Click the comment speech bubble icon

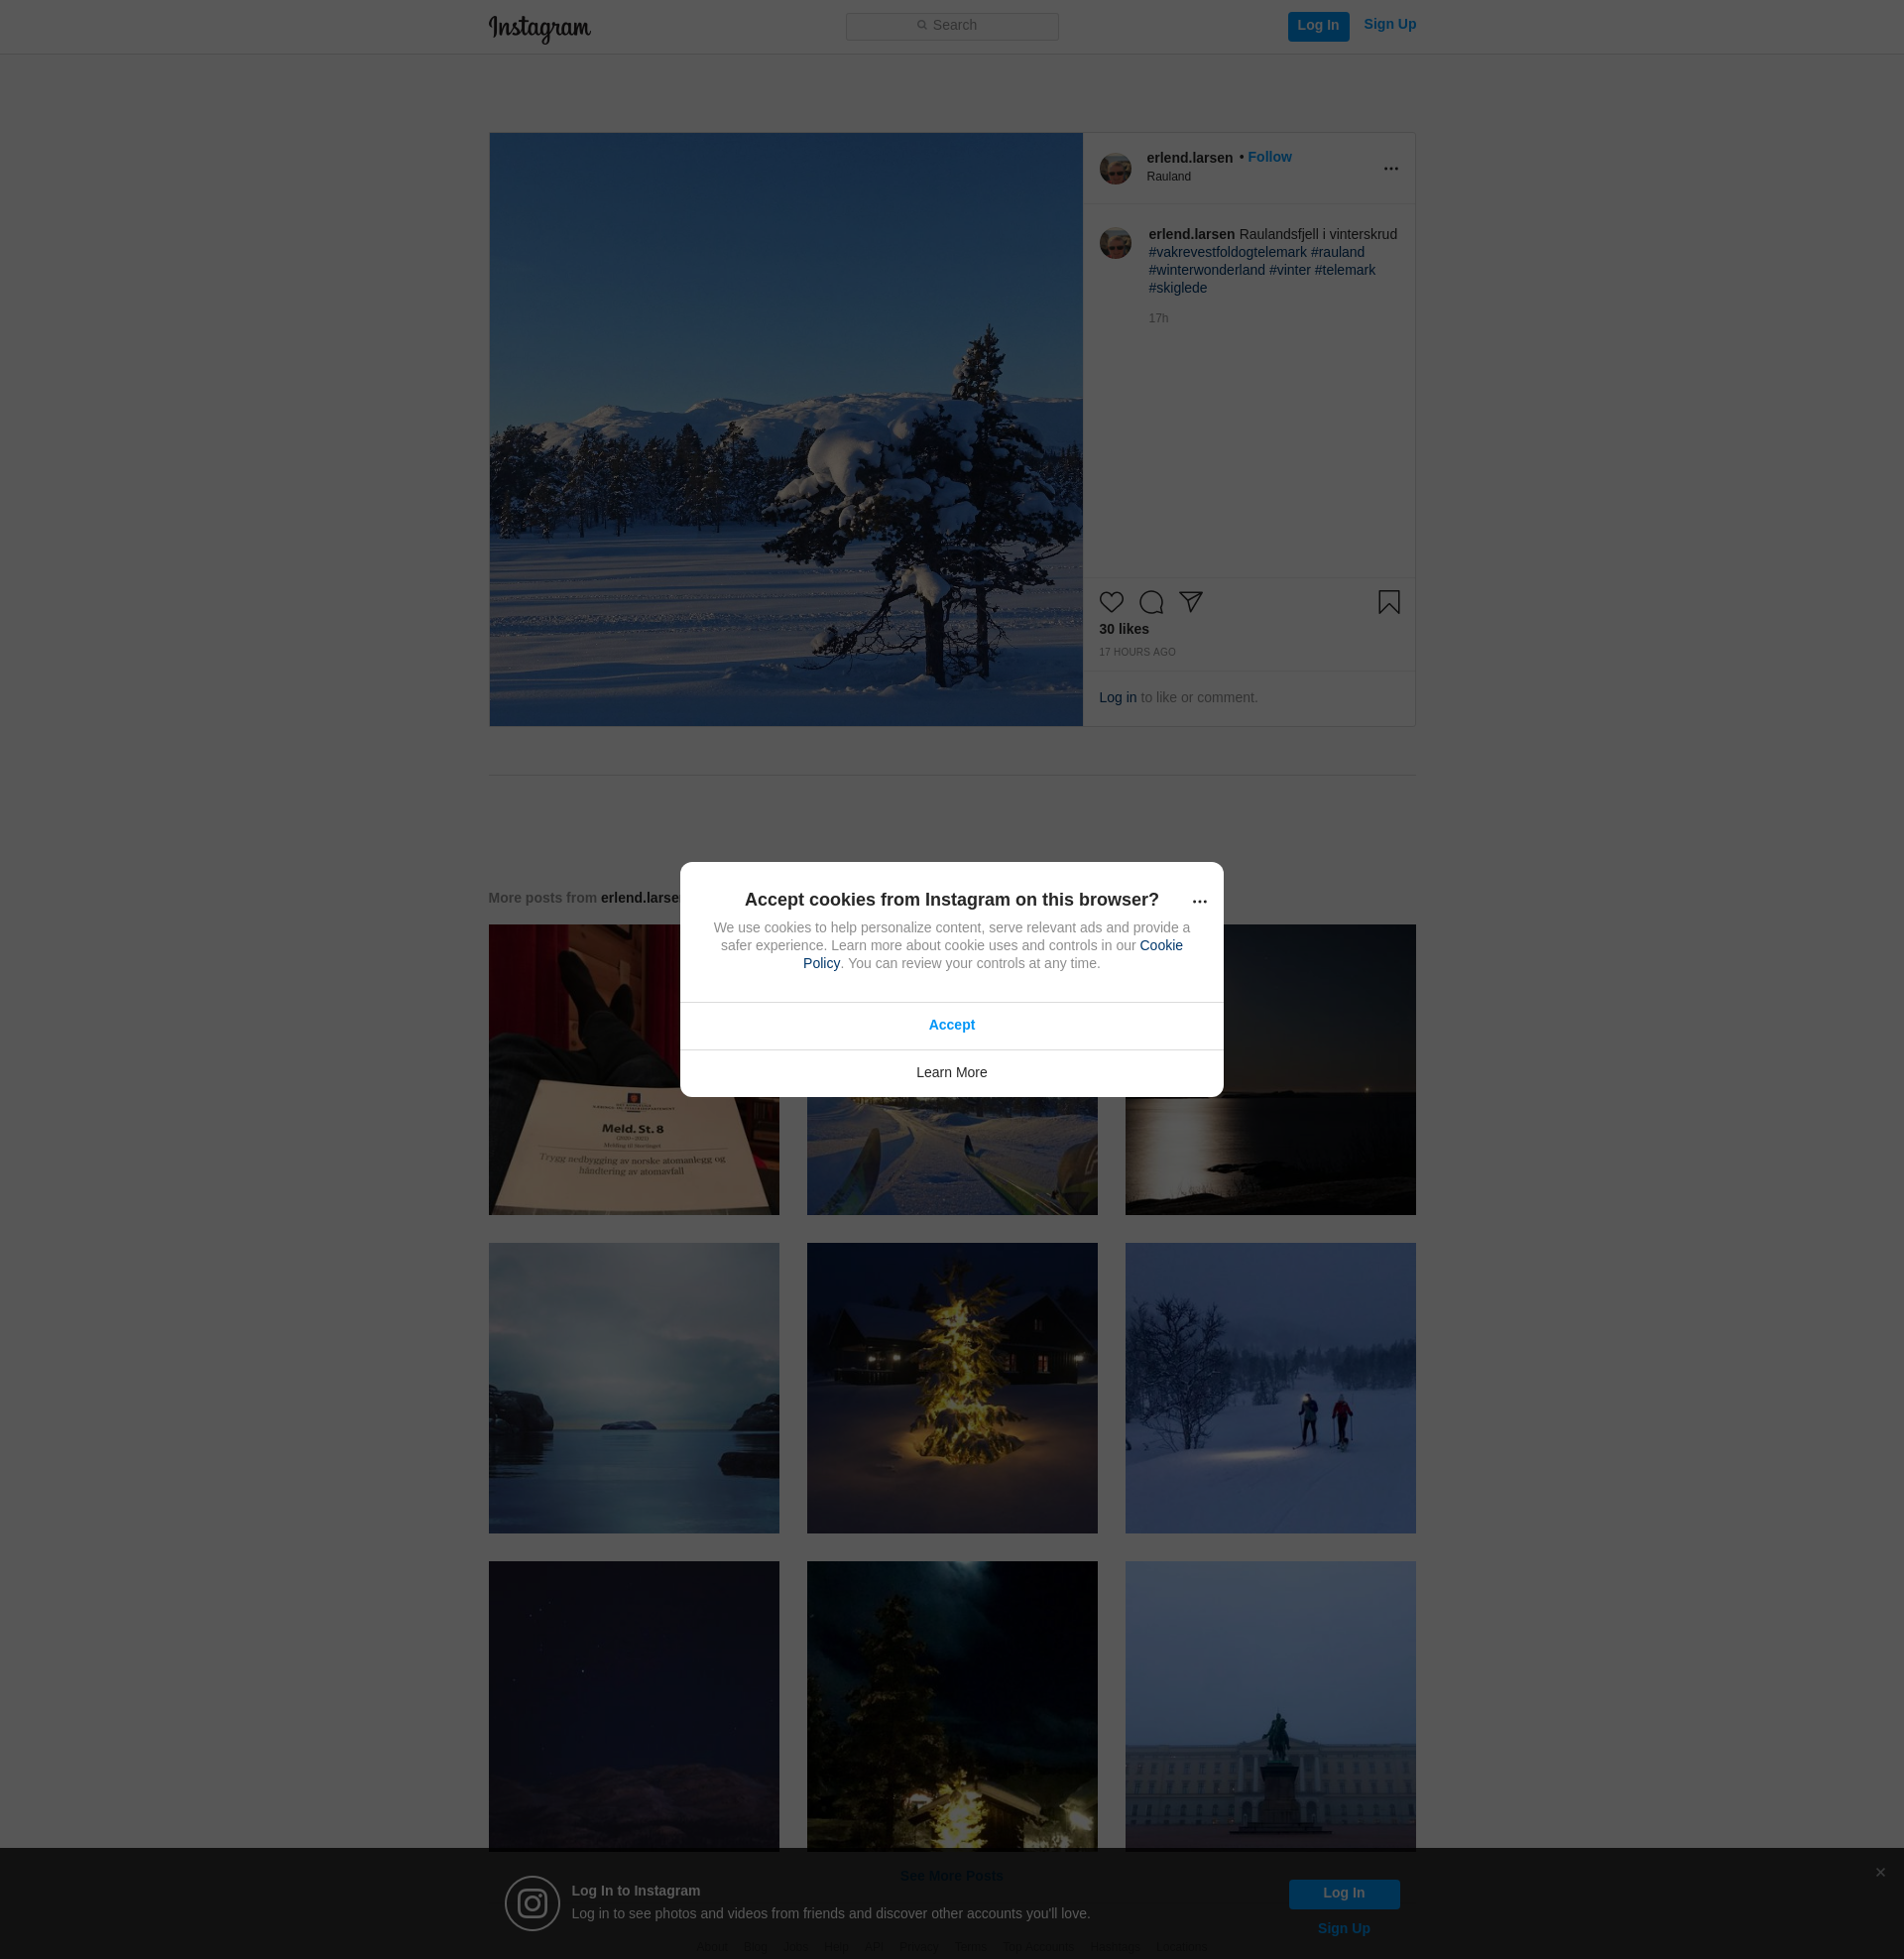pyautogui.click(x=1151, y=602)
